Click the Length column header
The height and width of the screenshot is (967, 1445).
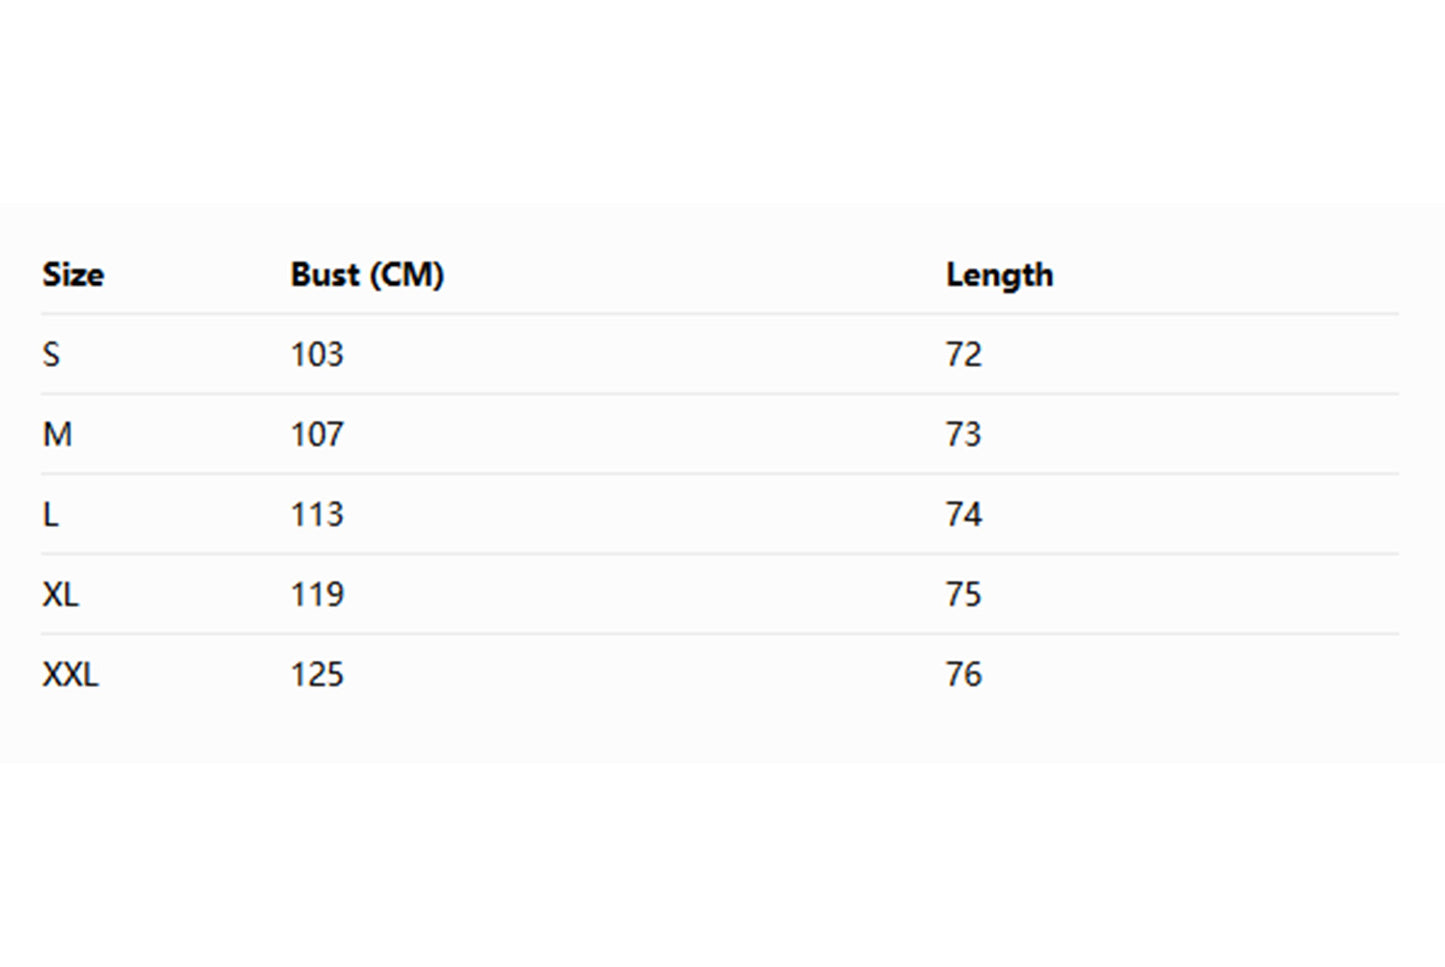point(999,275)
